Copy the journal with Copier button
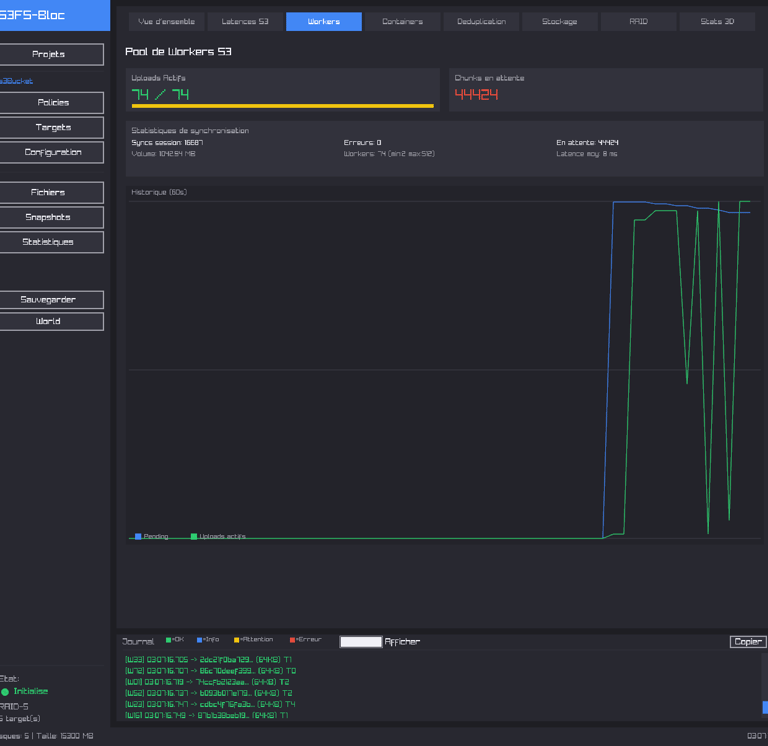The image size is (768, 746). [x=747, y=642]
